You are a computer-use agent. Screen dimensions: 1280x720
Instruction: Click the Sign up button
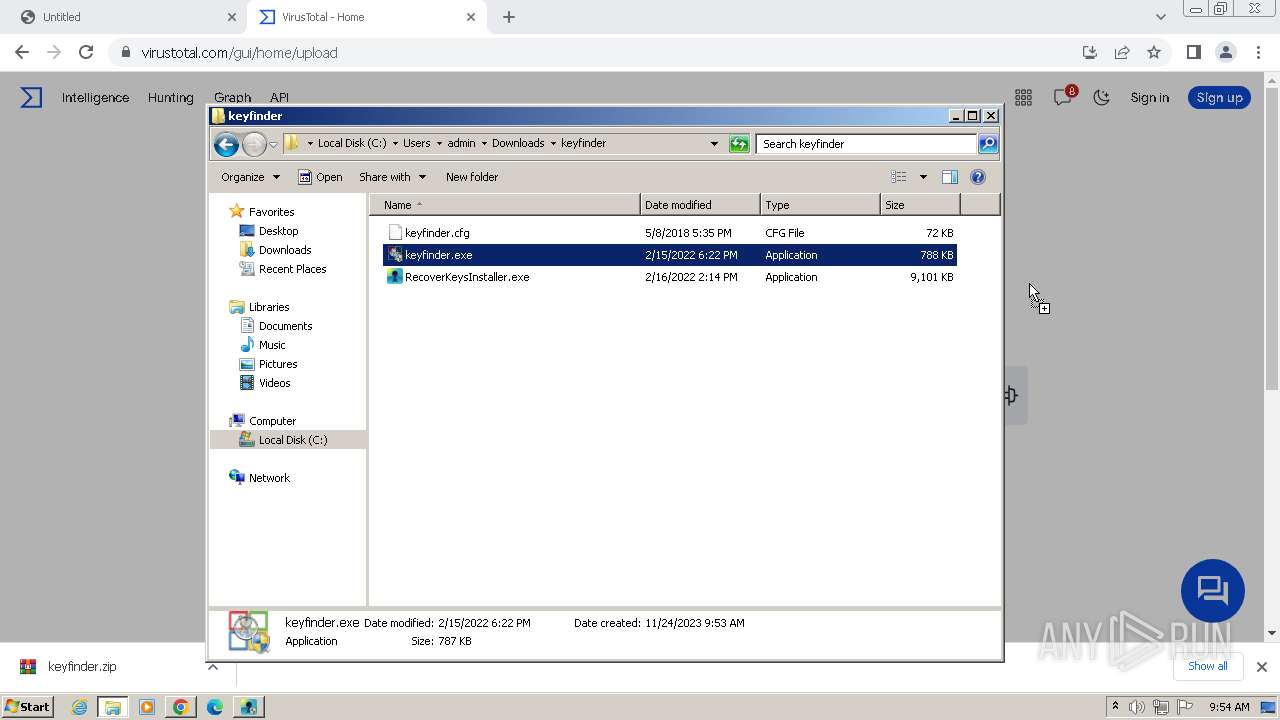click(1219, 98)
